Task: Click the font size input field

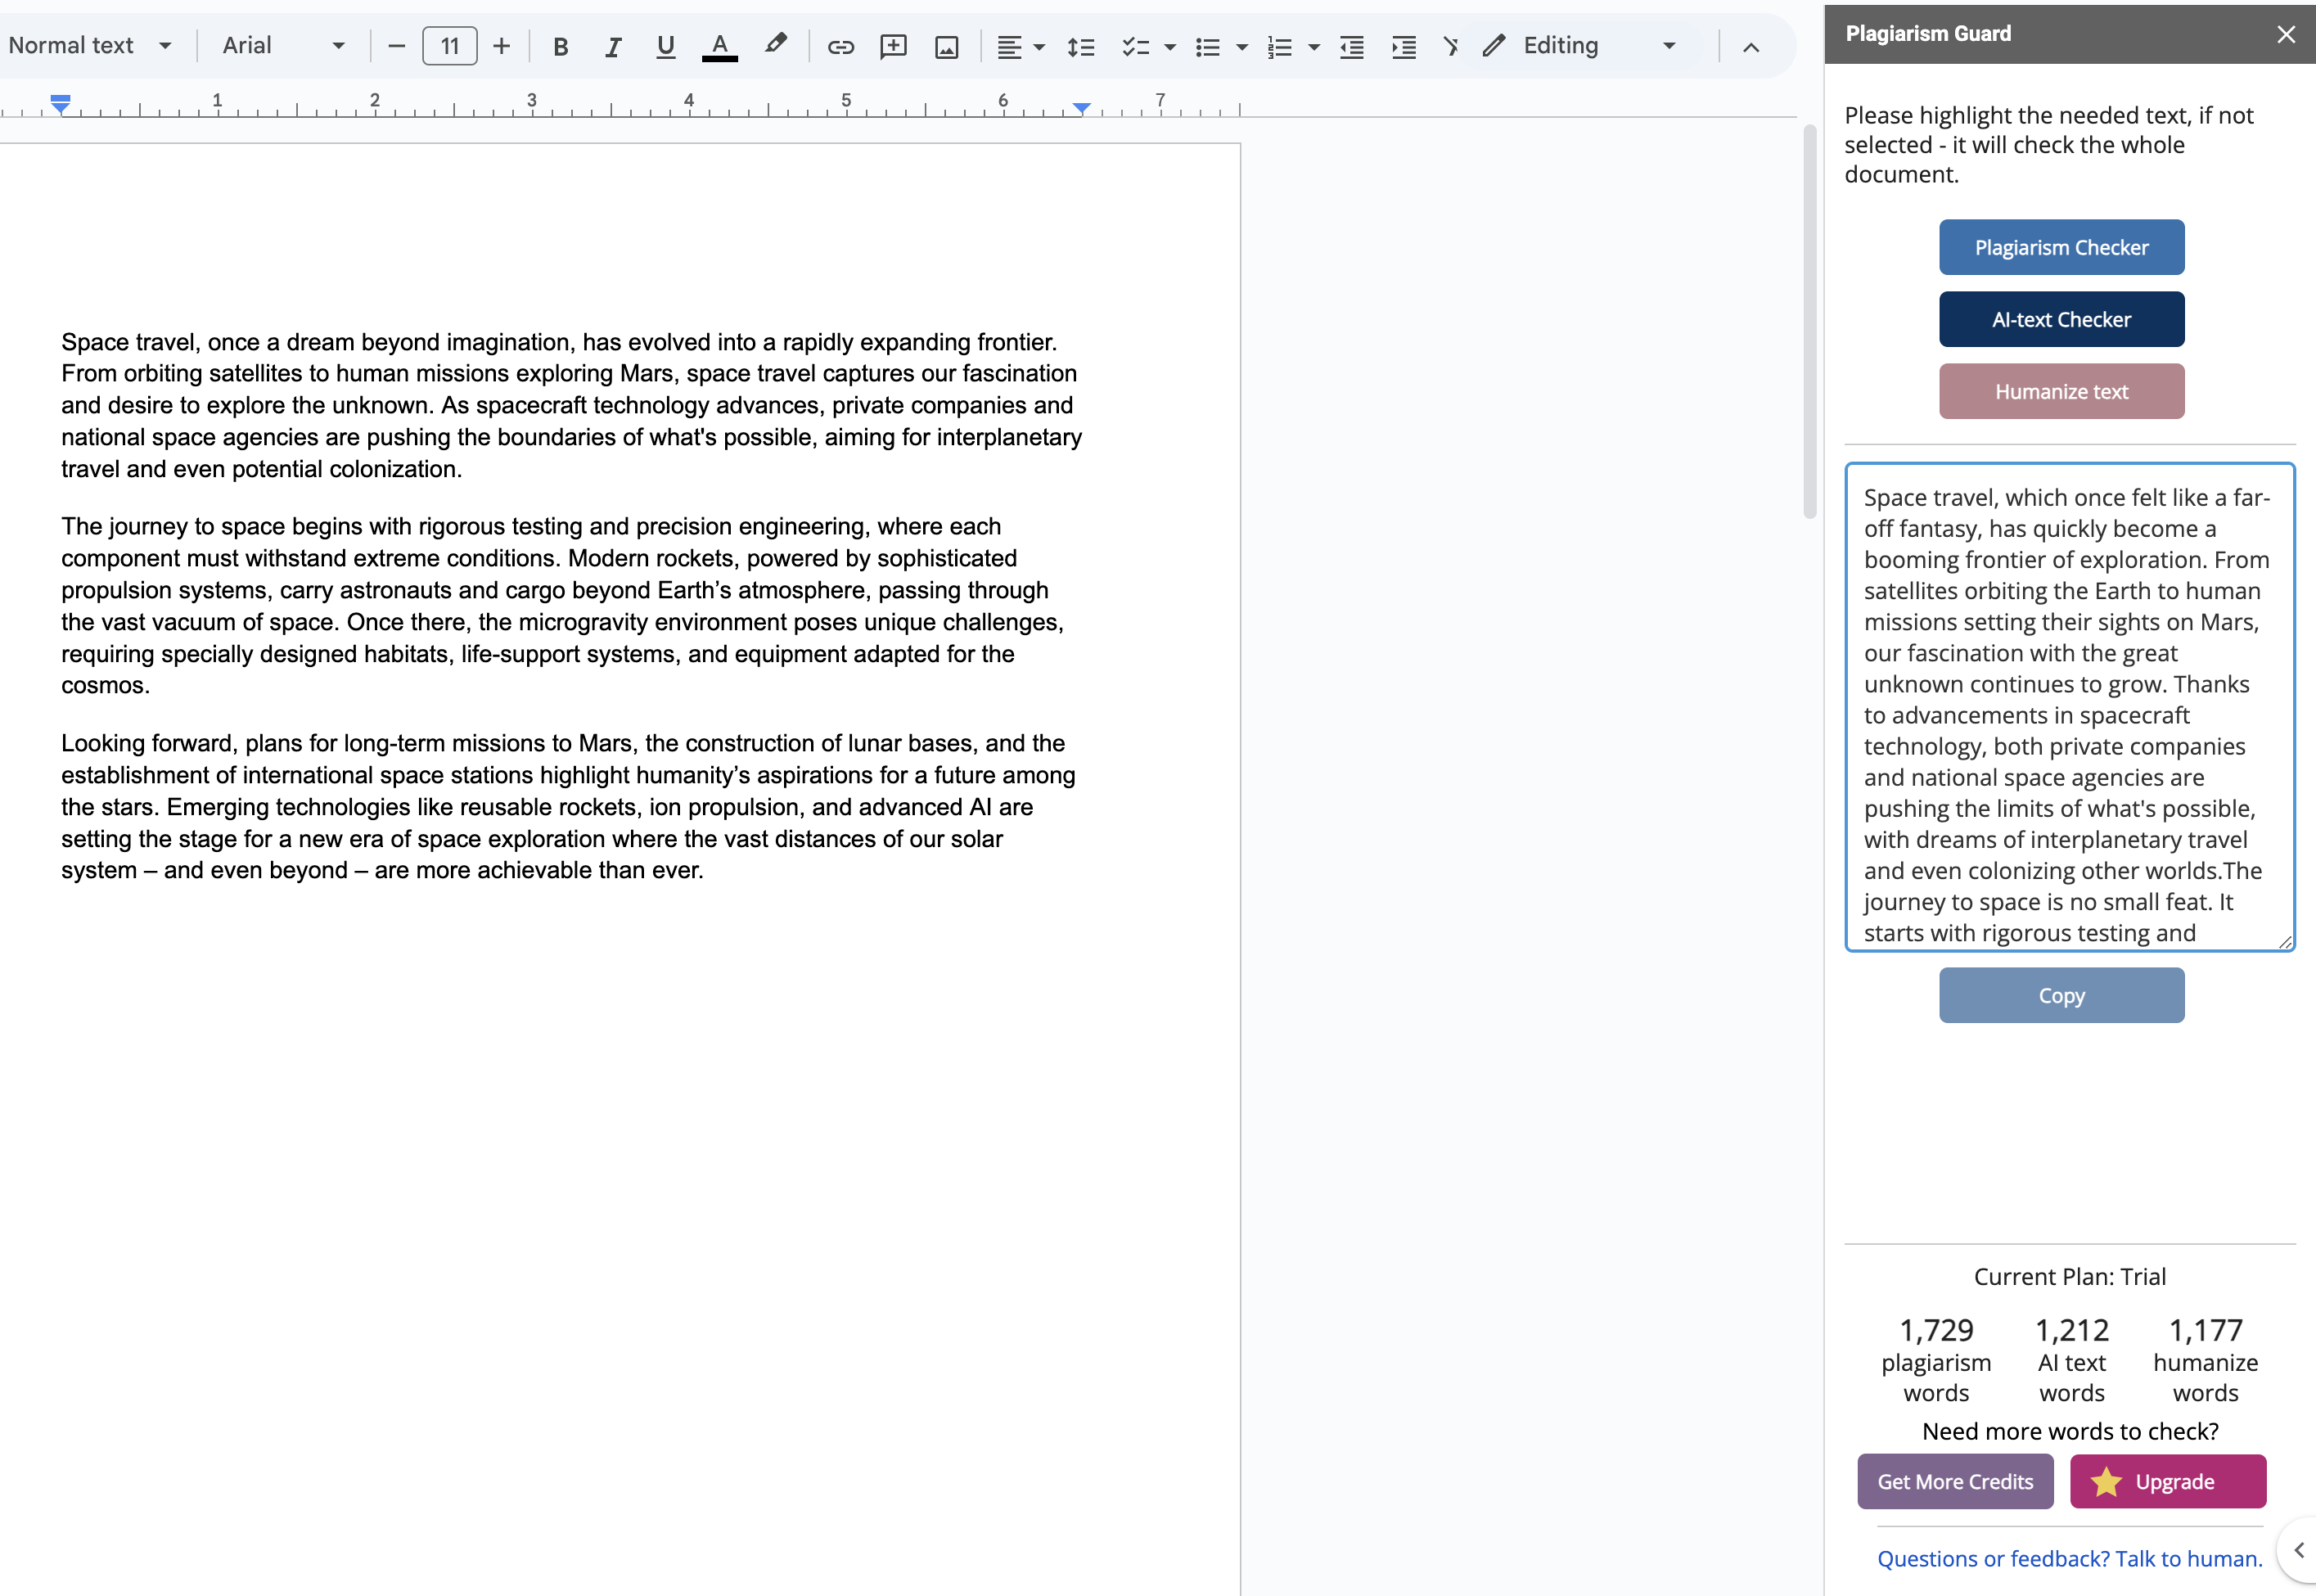Action: (x=449, y=46)
